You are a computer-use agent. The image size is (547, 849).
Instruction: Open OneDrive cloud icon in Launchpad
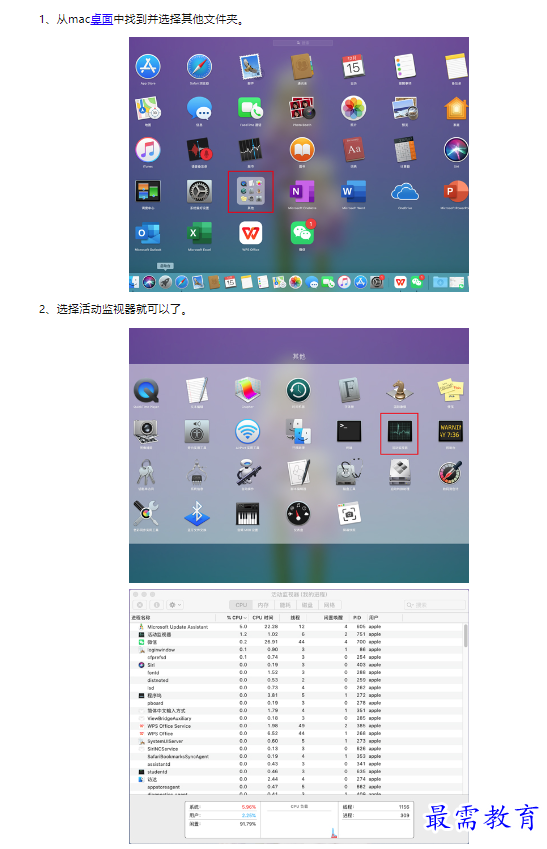point(405,191)
